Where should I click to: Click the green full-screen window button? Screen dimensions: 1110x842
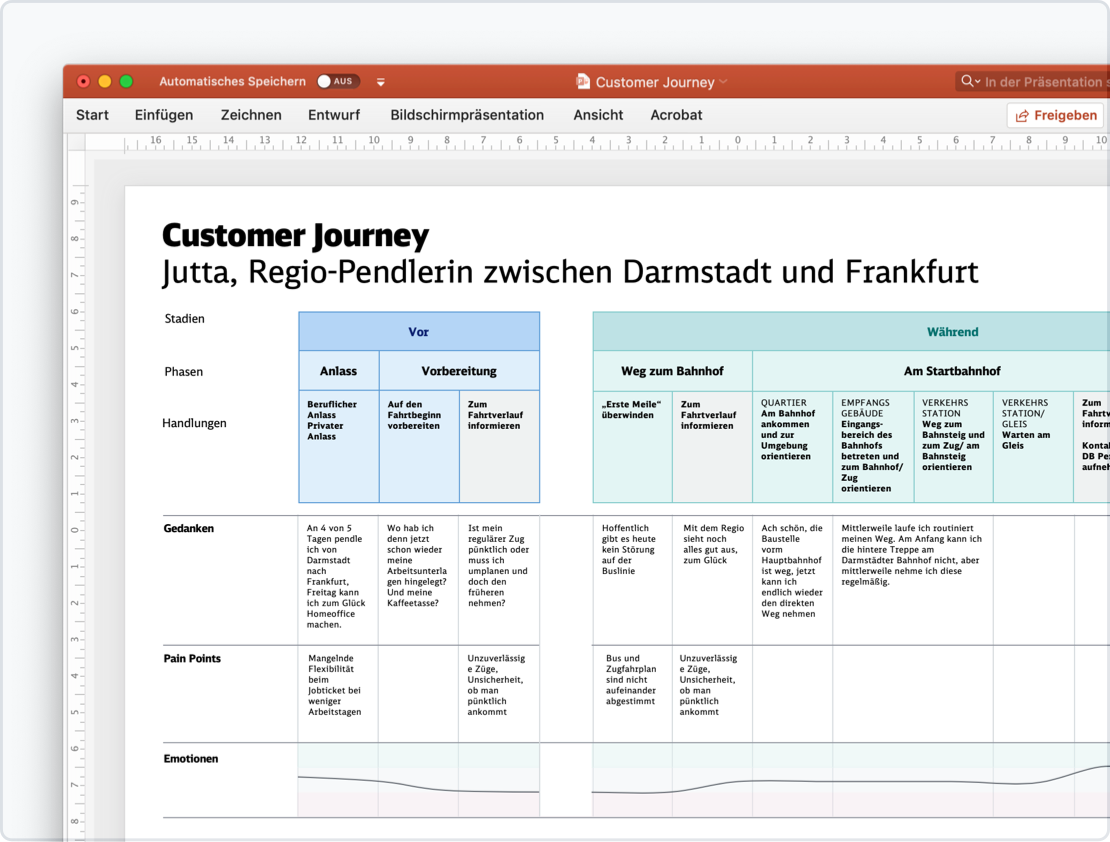coord(126,82)
